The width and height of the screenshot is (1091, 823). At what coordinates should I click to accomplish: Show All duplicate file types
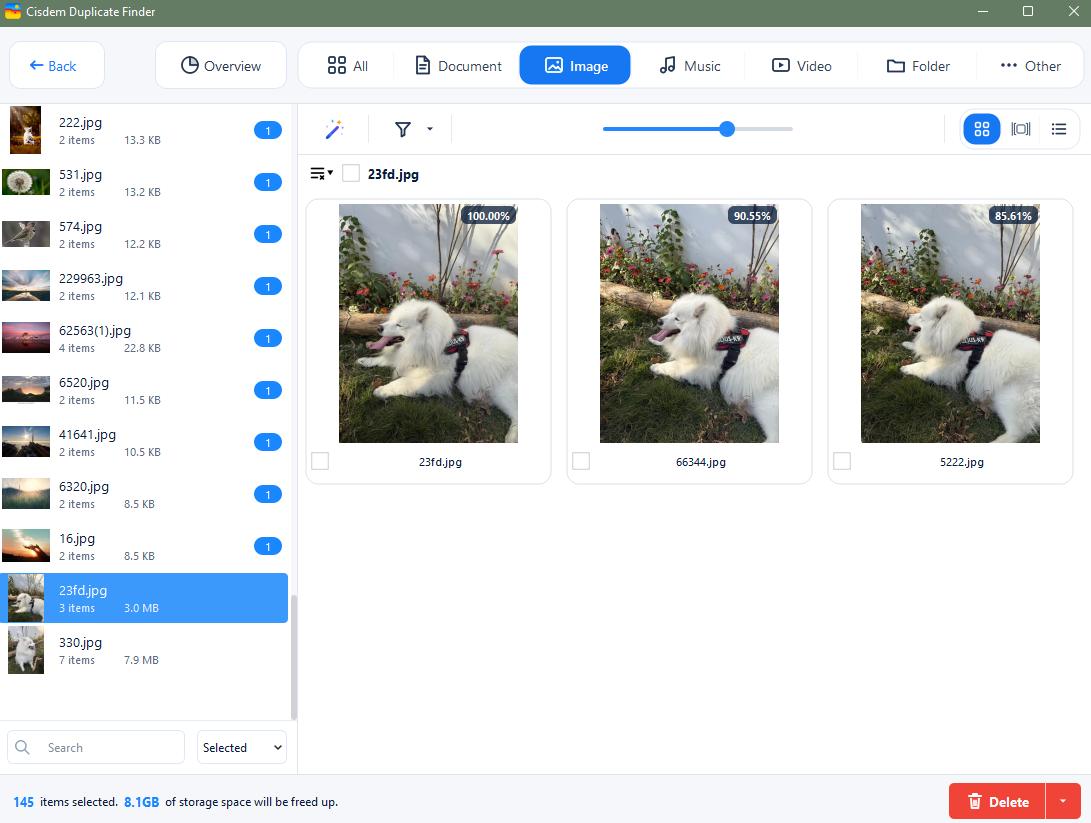[347, 65]
